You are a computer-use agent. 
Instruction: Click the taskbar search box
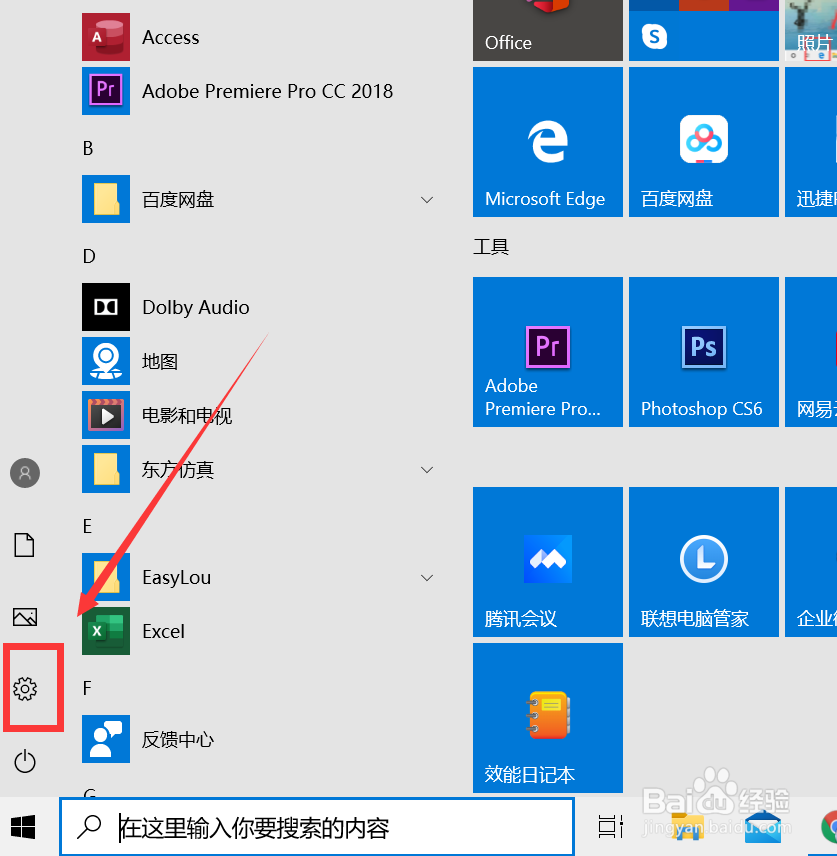[317, 827]
